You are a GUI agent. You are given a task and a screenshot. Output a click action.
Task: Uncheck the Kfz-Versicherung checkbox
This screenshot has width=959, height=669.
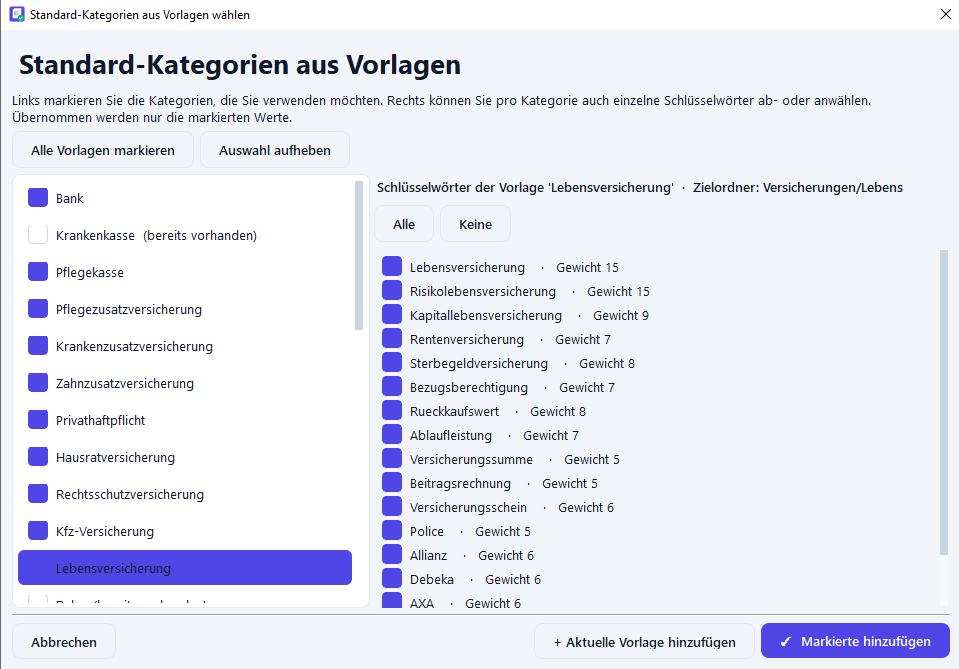click(38, 531)
